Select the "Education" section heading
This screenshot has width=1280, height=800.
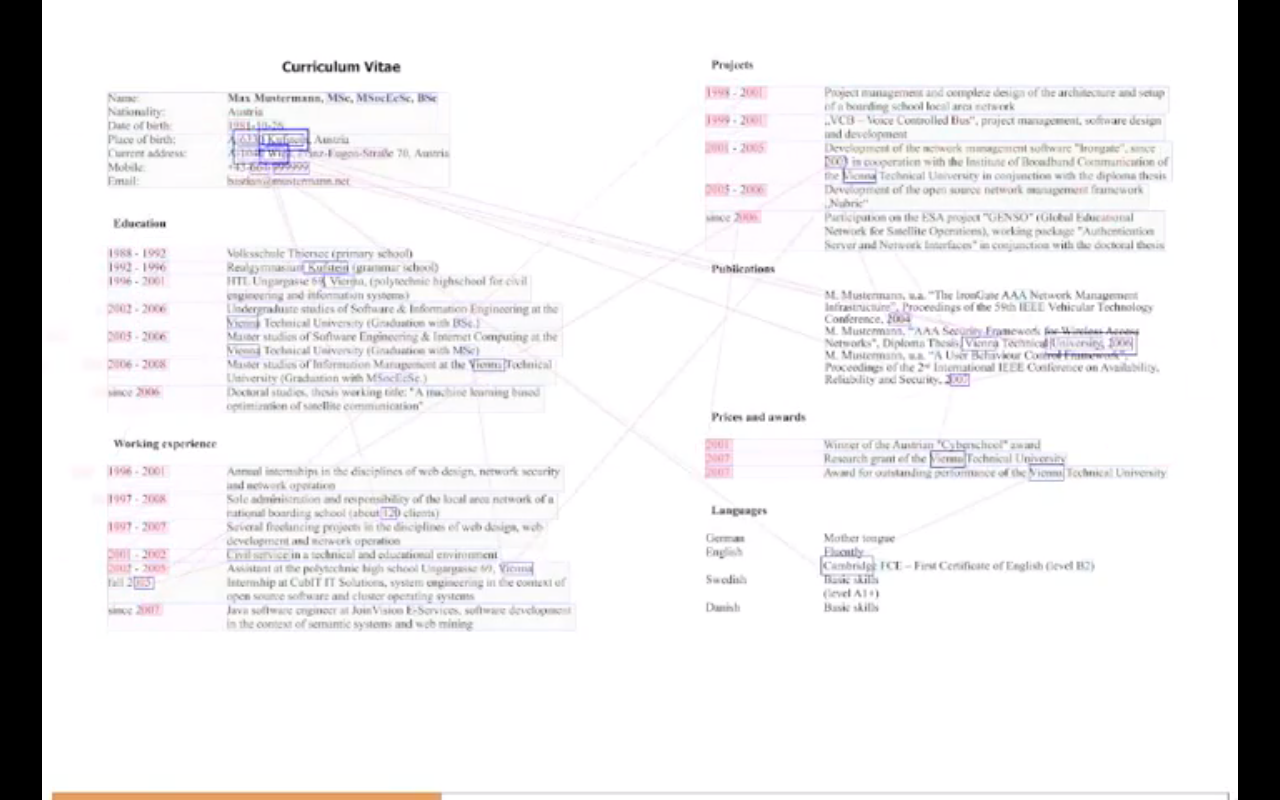pos(139,223)
